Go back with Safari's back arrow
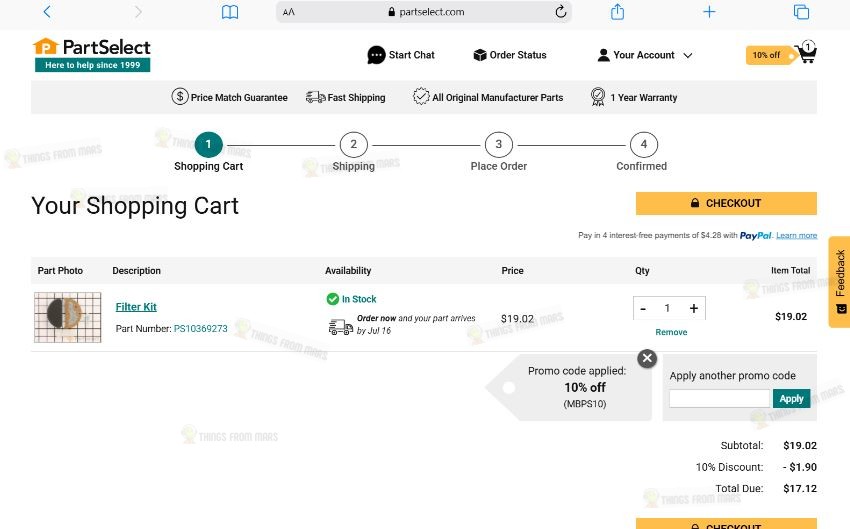 click(x=47, y=12)
